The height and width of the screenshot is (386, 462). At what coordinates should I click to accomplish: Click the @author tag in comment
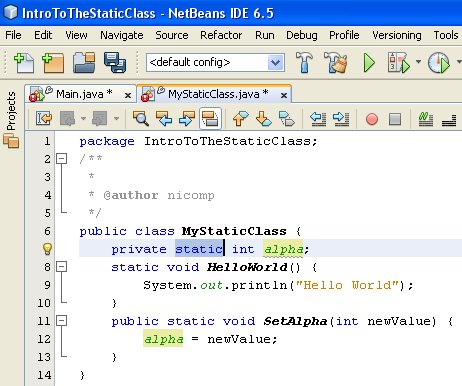coord(131,195)
